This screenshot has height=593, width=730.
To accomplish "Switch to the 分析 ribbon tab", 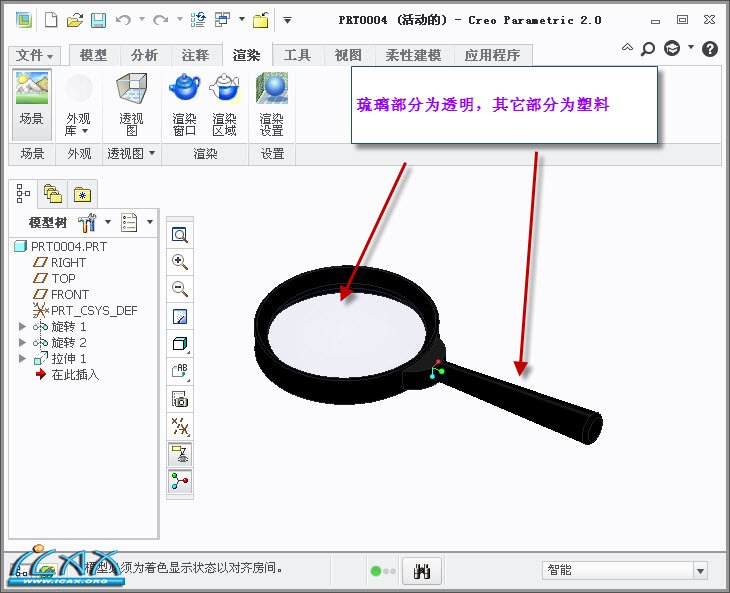I will click(x=145, y=55).
